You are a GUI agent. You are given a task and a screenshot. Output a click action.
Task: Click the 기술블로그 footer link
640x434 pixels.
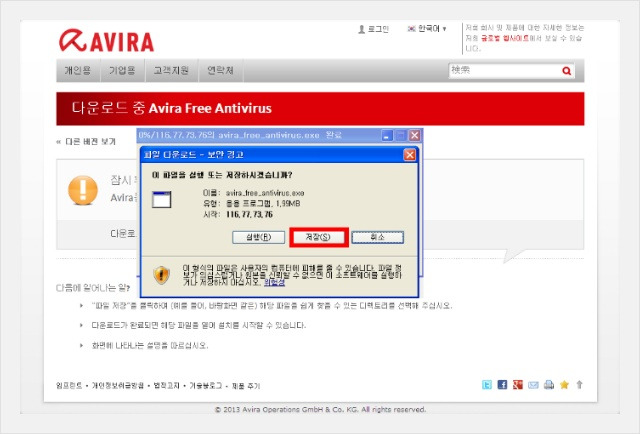pos(205,385)
